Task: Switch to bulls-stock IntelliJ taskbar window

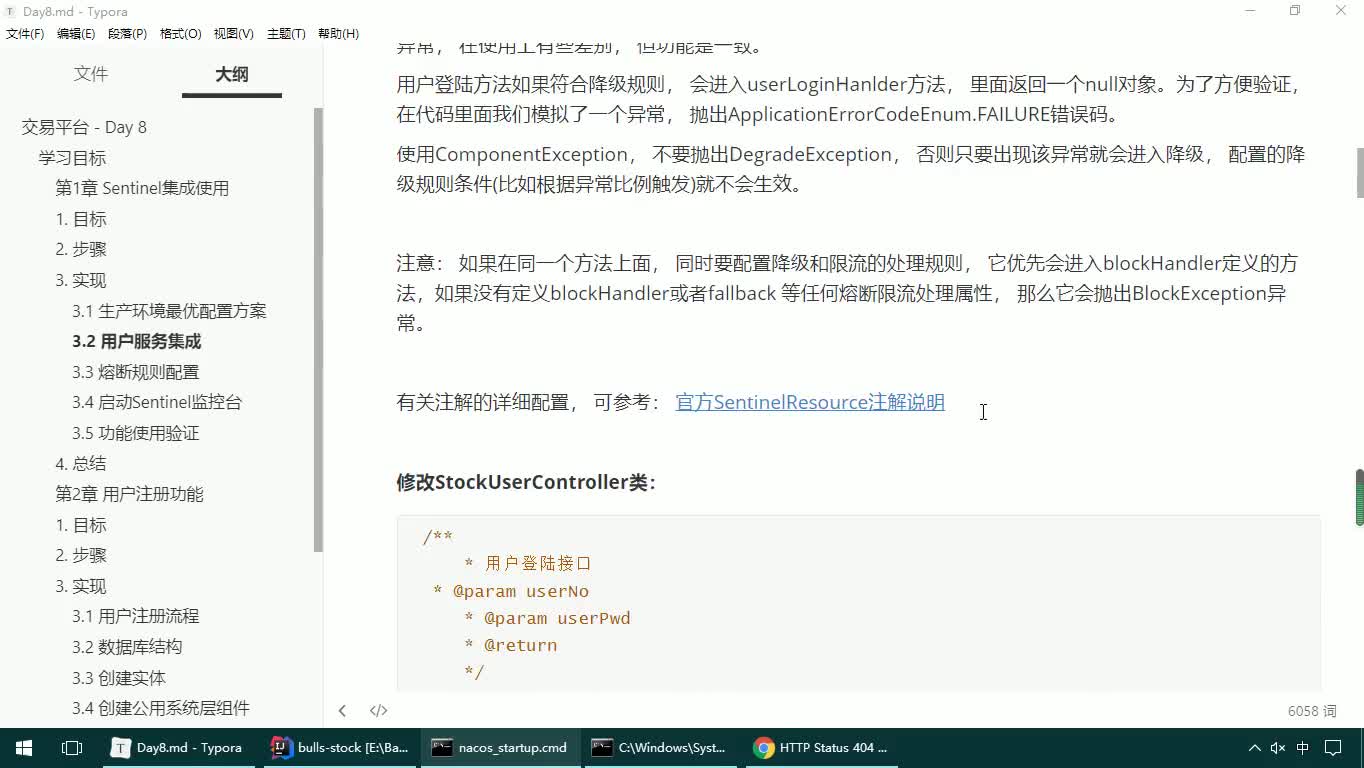Action: pyautogui.click(x=340, y=748)
